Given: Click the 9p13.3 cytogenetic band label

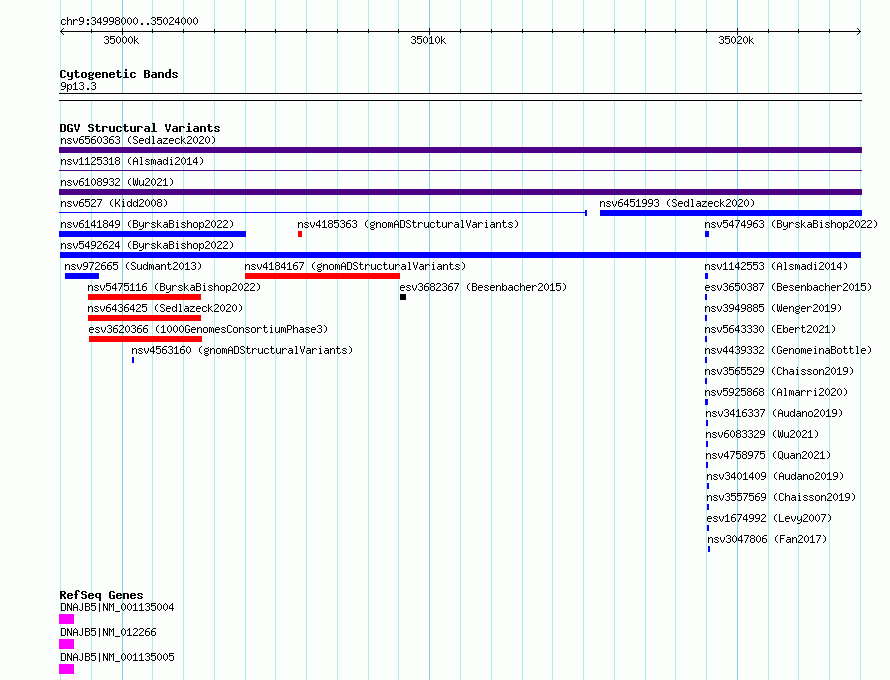Looking at the screenshot, I should [78, 86].
